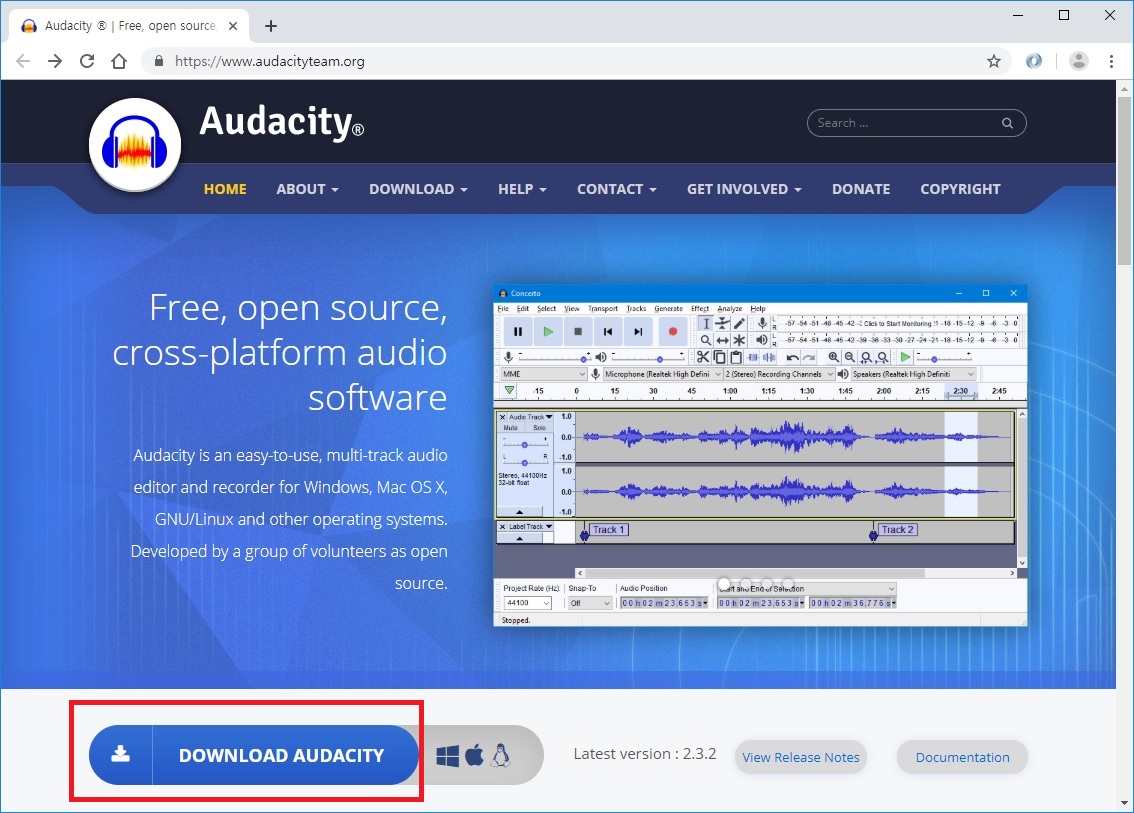Click the Stop button in Audacity screenshot
This screenshot has width=1134, height=813.
tap(578, 332)
